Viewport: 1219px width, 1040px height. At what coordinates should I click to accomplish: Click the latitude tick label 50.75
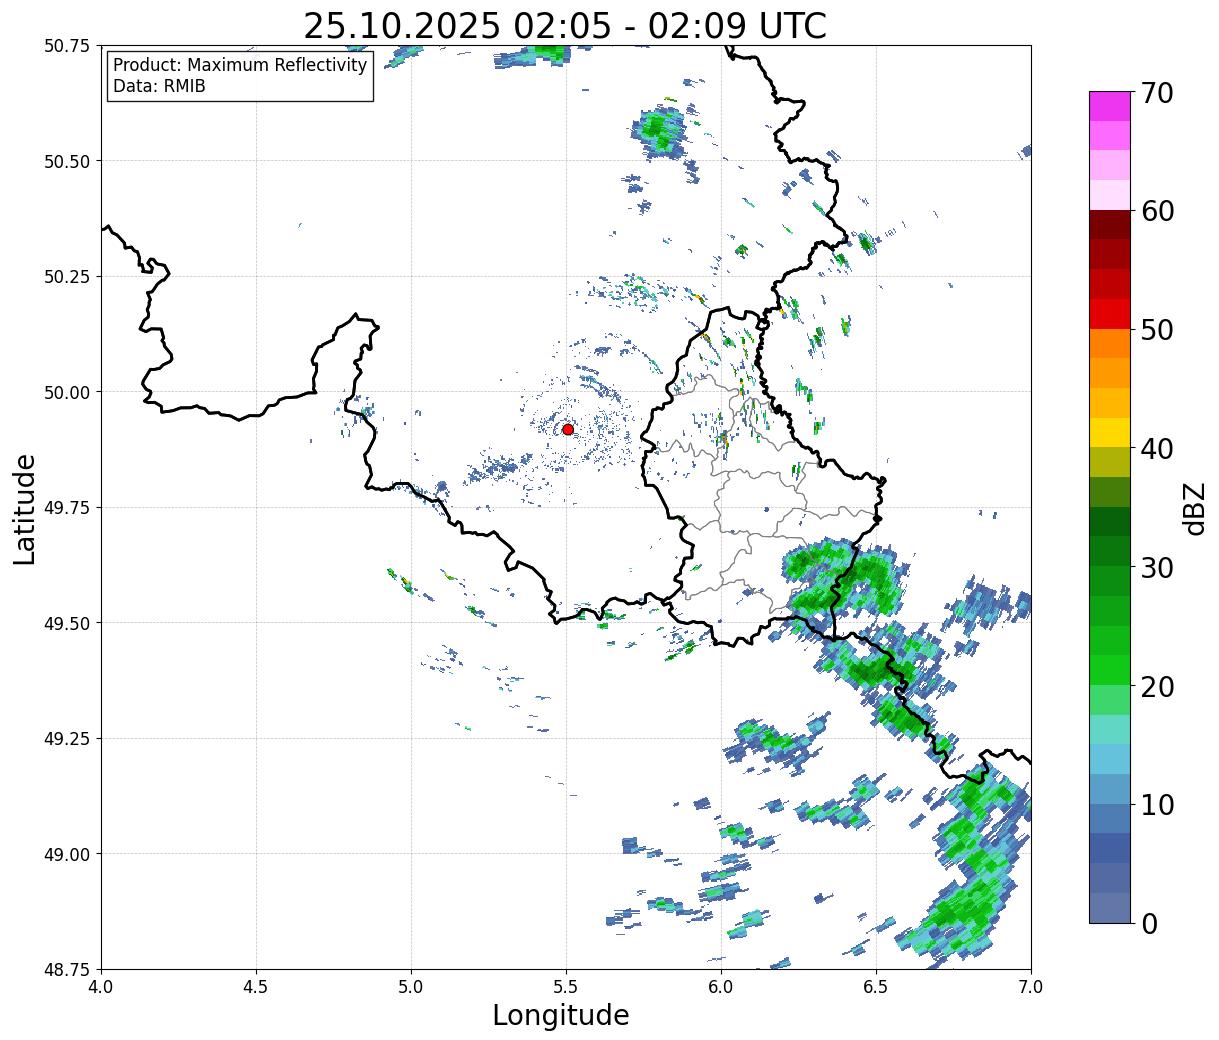[67, 46]
